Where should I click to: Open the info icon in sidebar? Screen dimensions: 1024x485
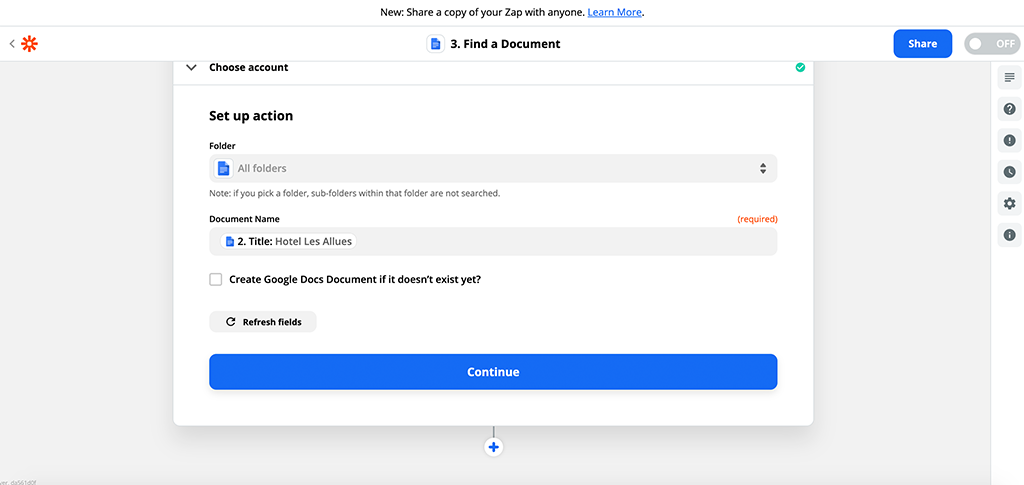coord(1009,235)
